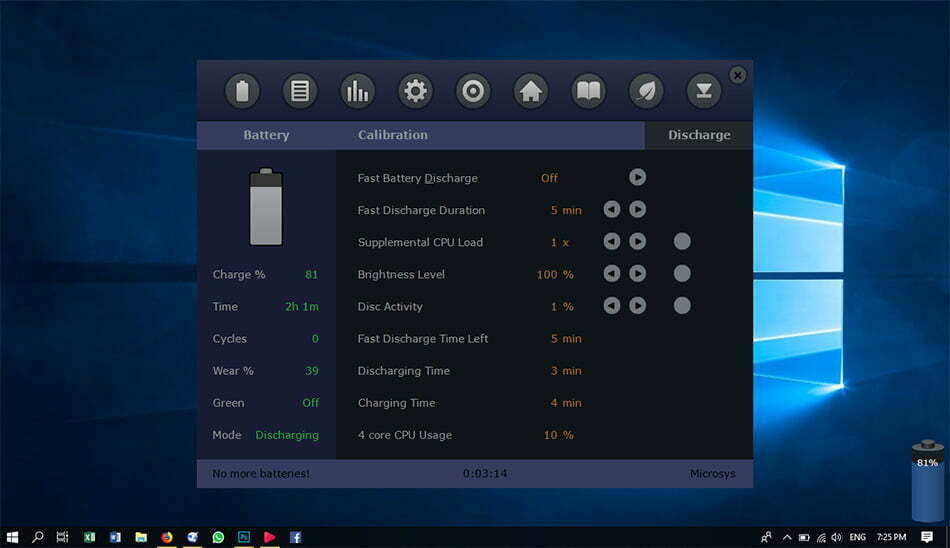Screen dimensions: 950x548
Task: Show hidden system tray icons
Action: [786, 537]
